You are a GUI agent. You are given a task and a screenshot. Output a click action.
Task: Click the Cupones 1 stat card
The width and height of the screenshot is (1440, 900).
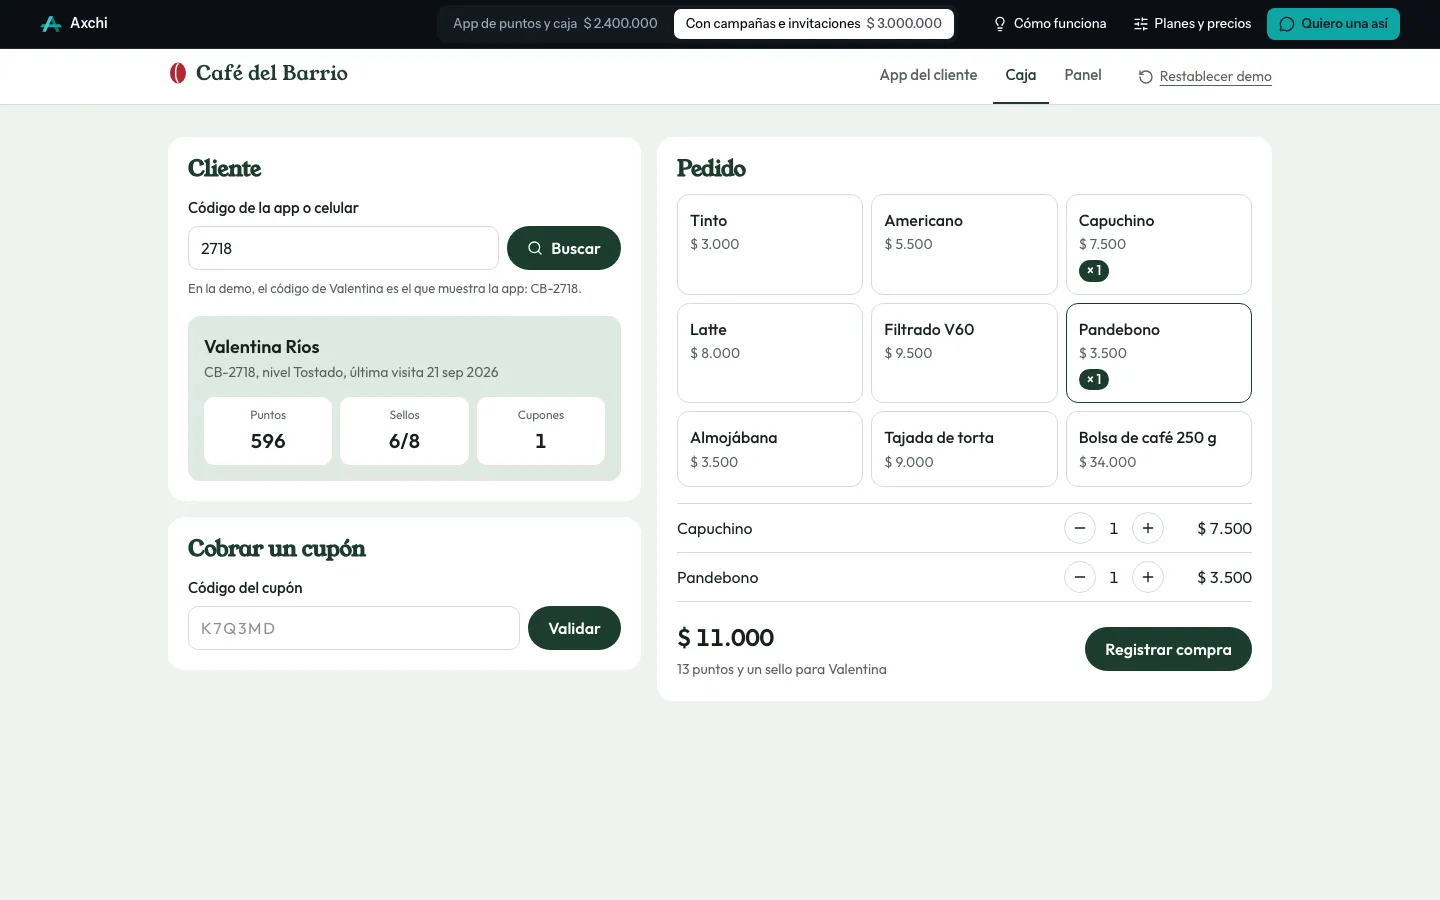pos(541,431)
